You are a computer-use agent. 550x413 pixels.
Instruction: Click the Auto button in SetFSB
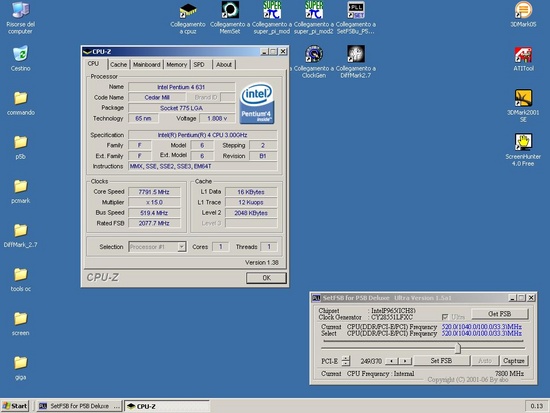[485, 360]
